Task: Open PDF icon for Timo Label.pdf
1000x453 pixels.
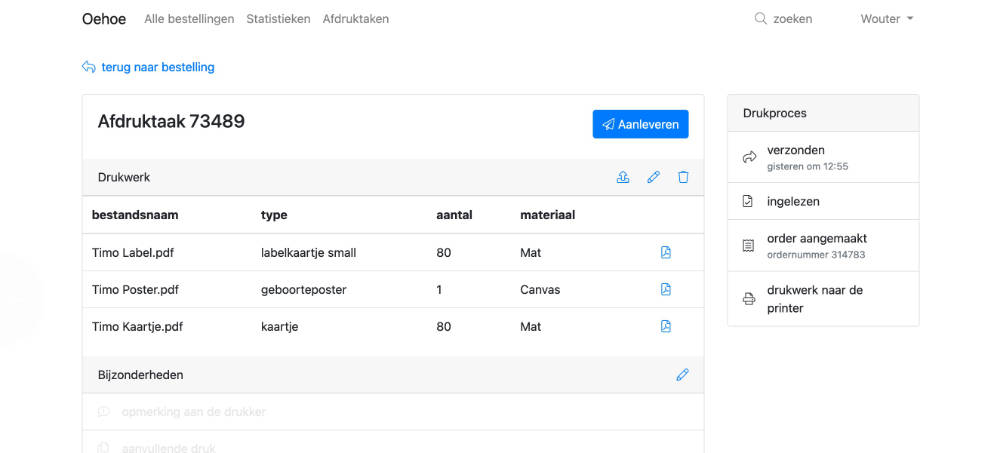Action: [x=666, y=253]
